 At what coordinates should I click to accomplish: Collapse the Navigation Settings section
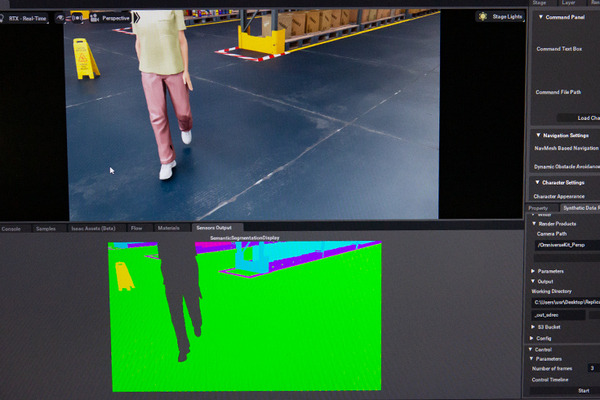533,134
